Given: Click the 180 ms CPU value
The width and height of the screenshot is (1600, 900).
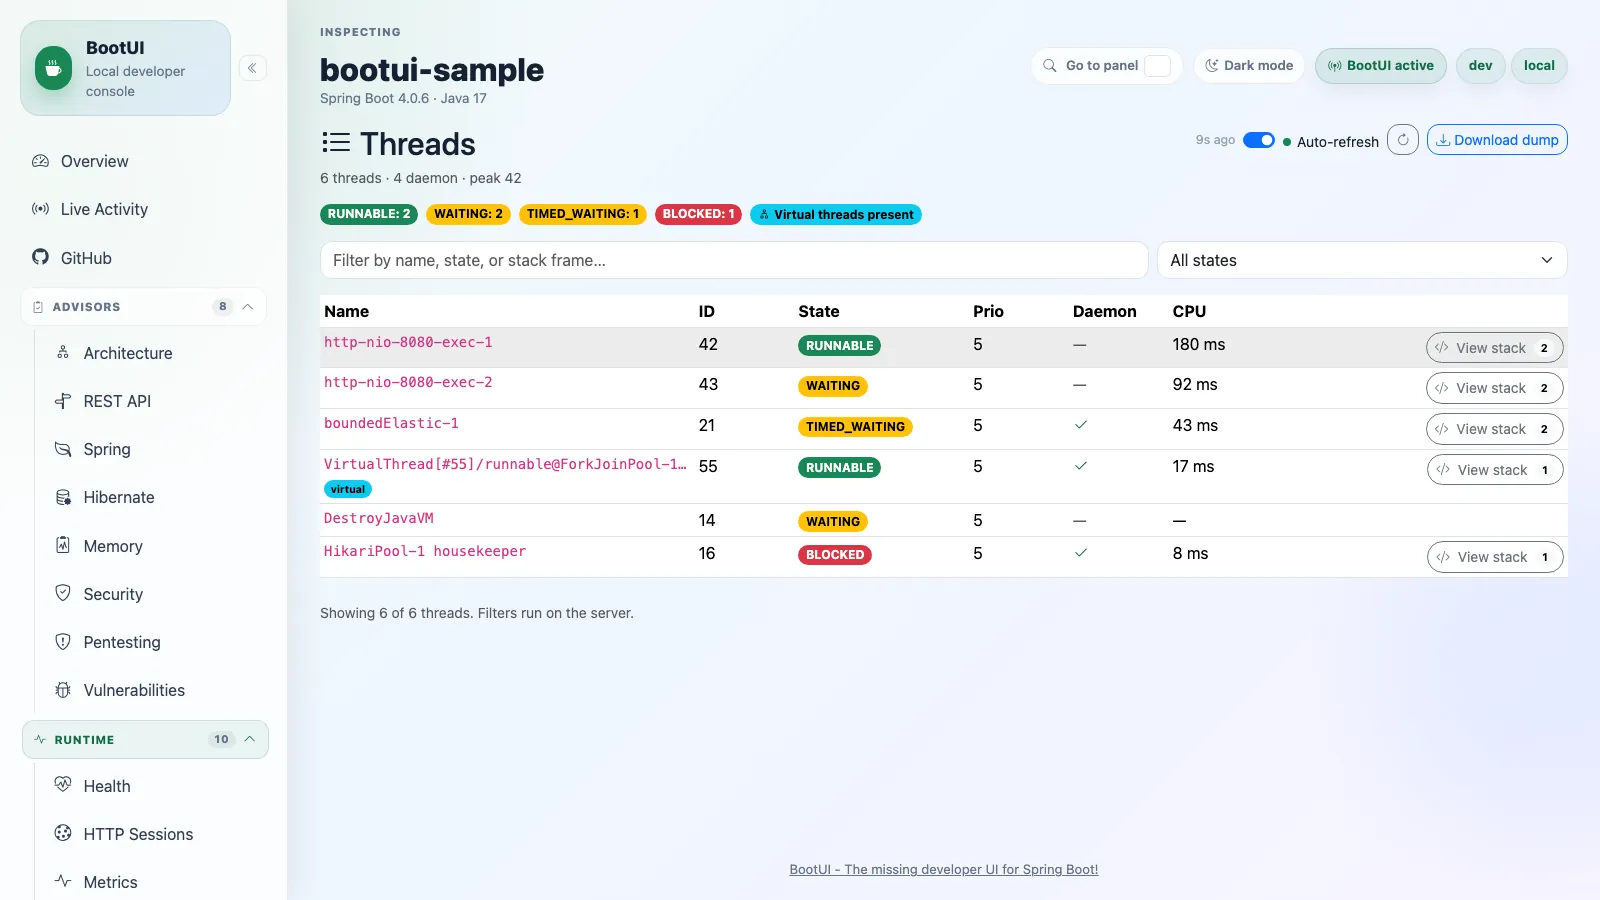Looking at the screenshot, I should [x=1199, y=344].
